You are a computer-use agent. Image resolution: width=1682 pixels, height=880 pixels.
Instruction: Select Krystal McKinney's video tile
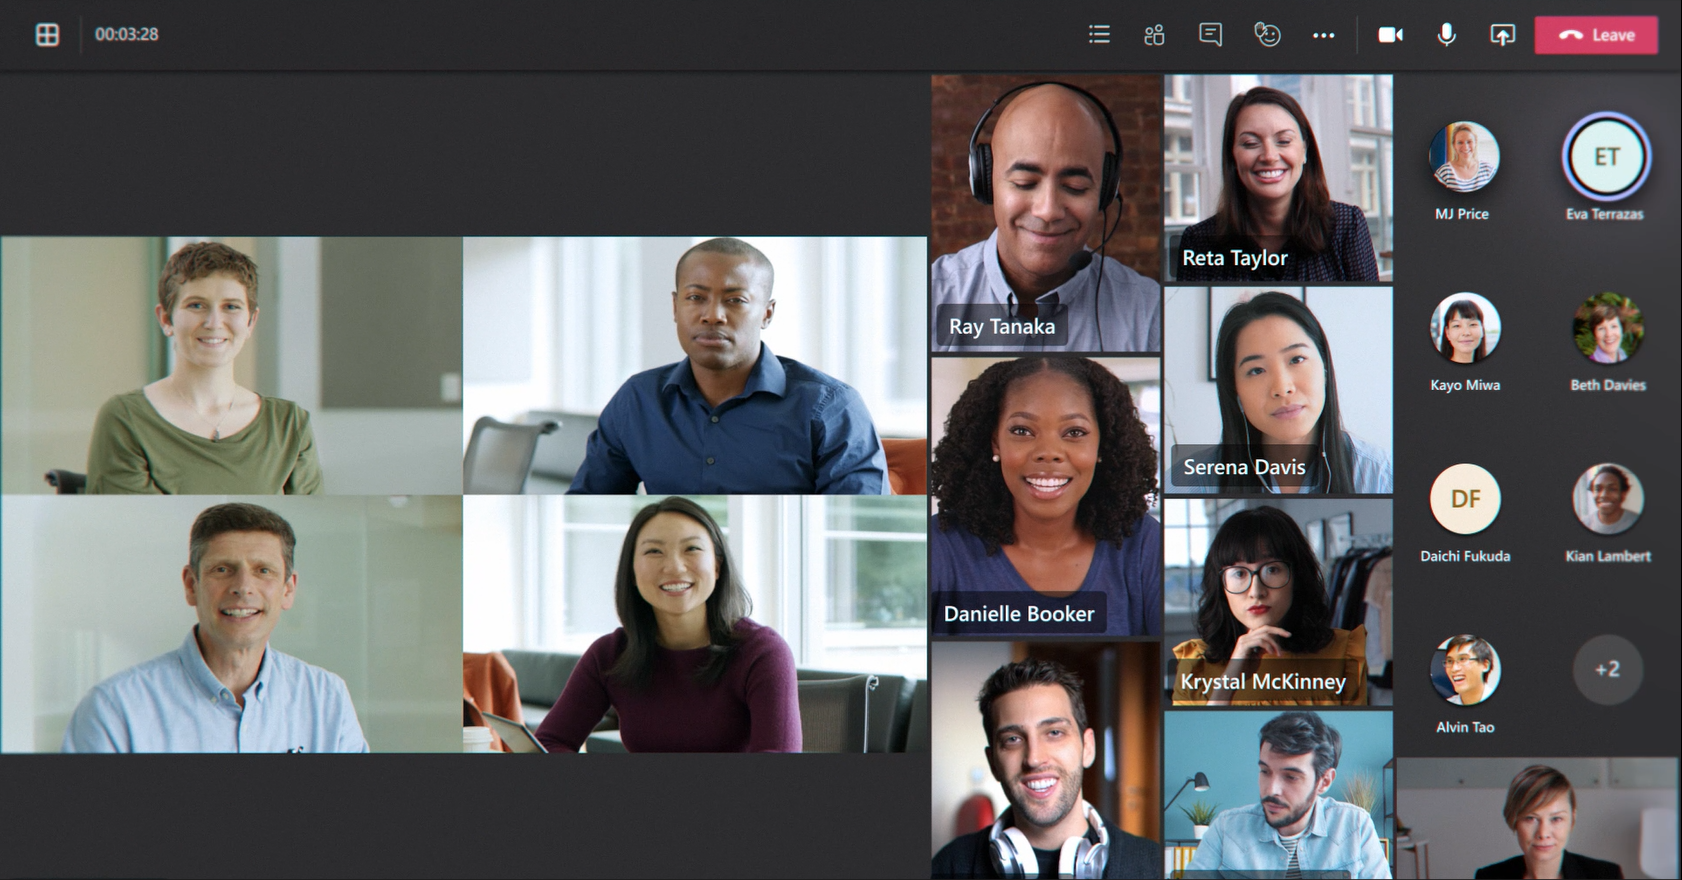point(1278,600)
